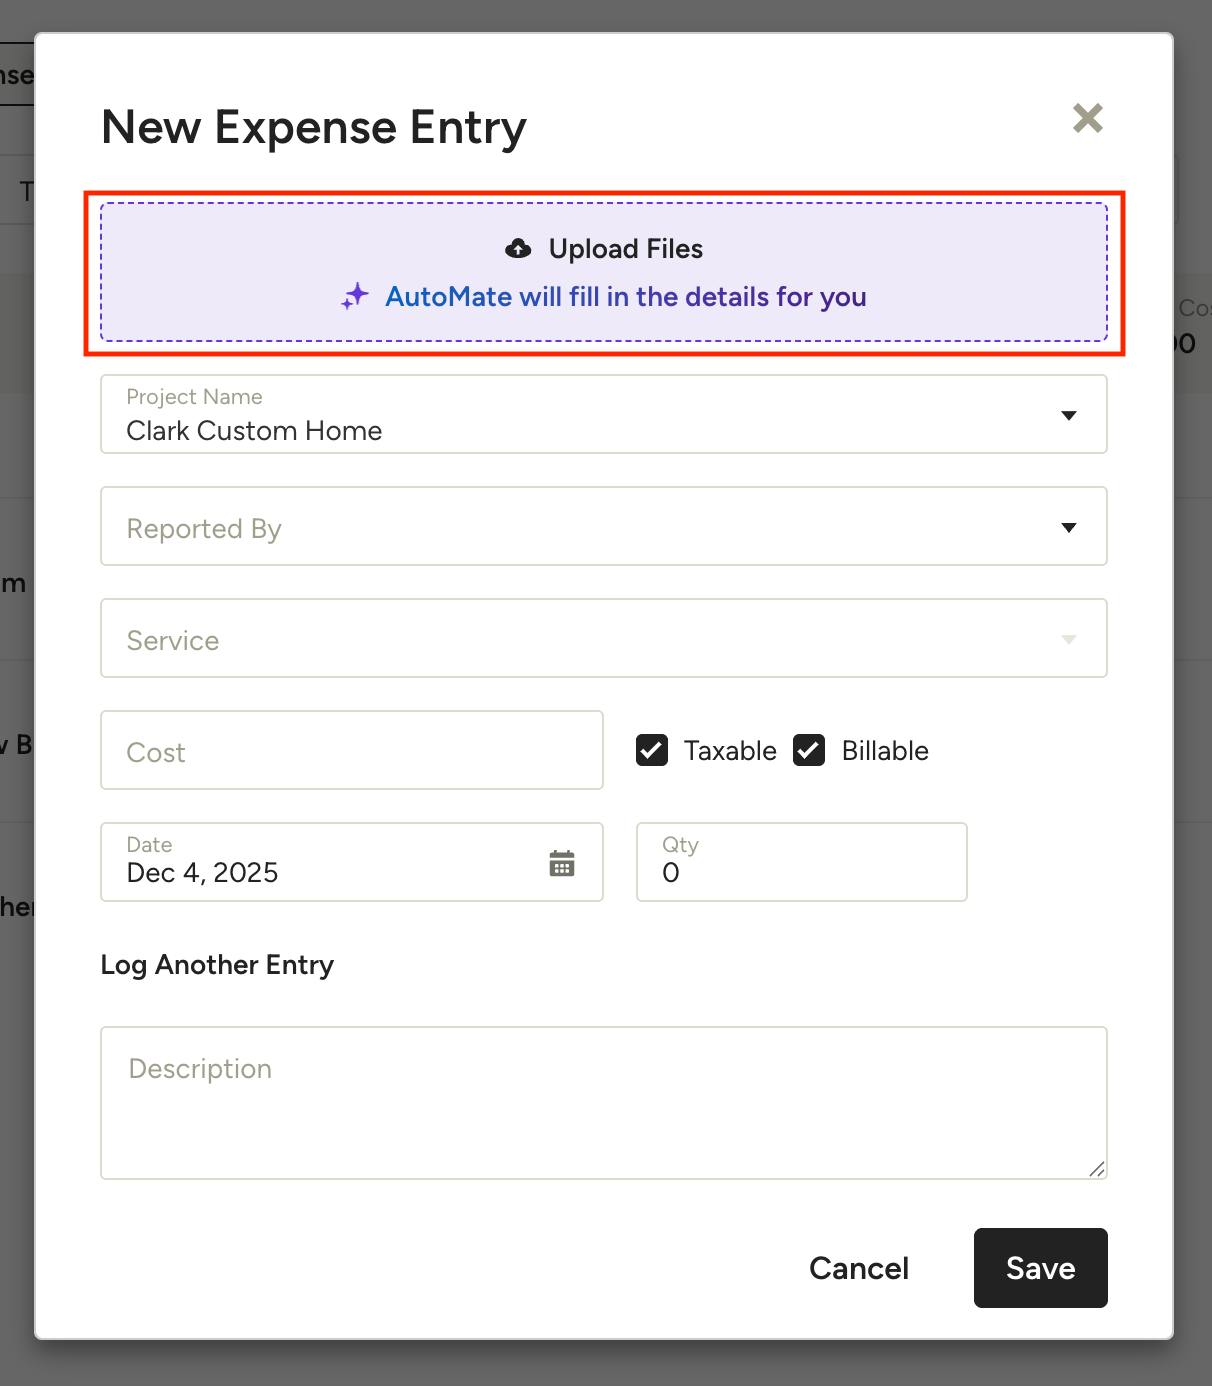The image size is (1212, 1386).
Task: Toggle the Taxable checkbox
Action: tap(652, 750)
